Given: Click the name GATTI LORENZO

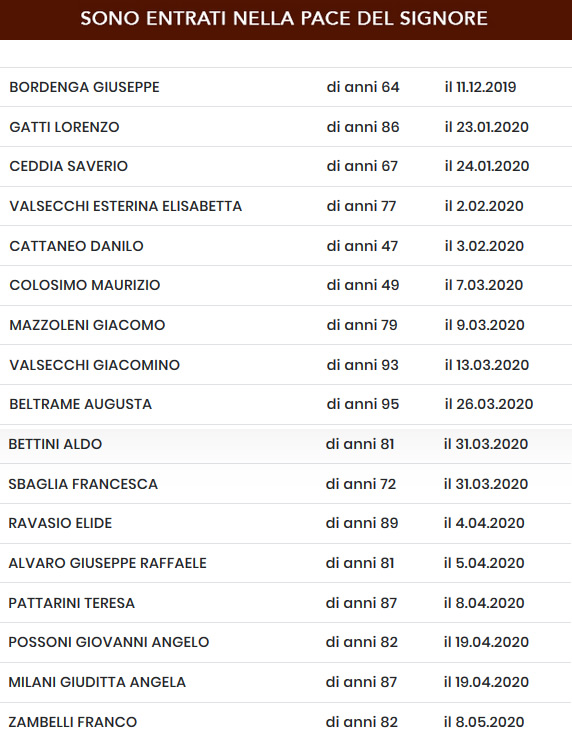Looking at the screenshot, I should (x=64, y=127).
